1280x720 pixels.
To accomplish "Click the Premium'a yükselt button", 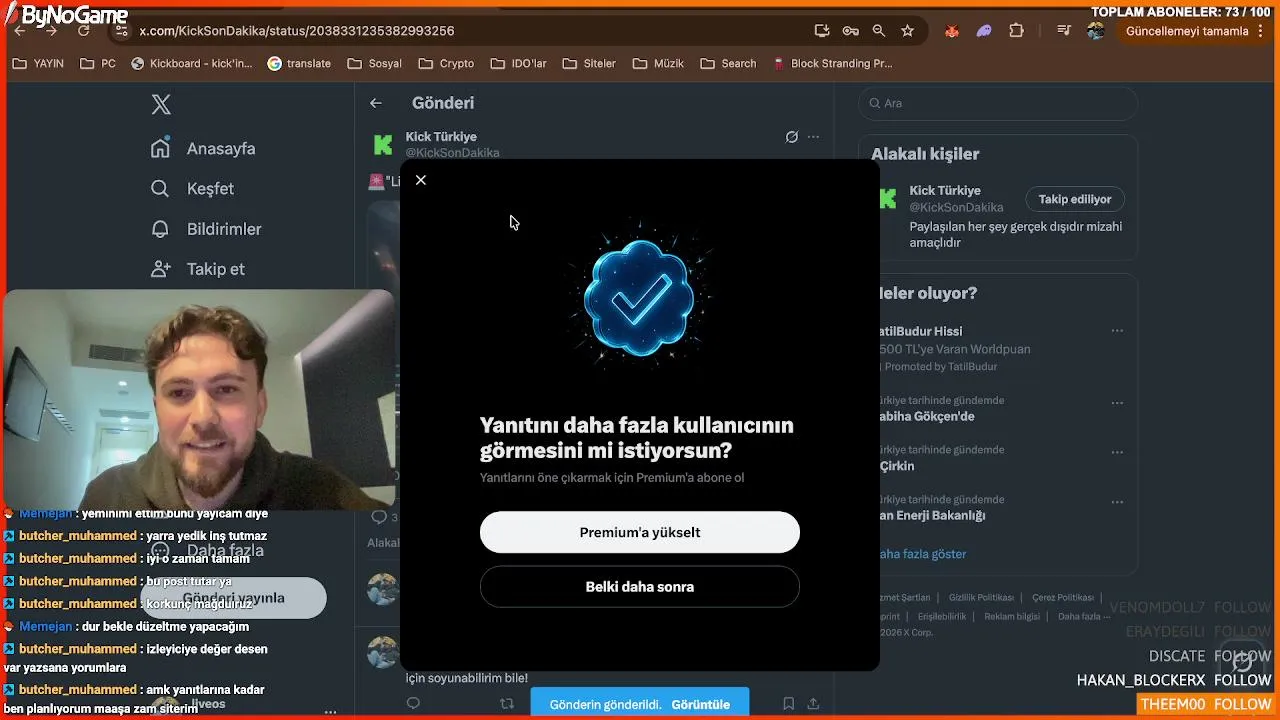I will [x=640, y=532].
